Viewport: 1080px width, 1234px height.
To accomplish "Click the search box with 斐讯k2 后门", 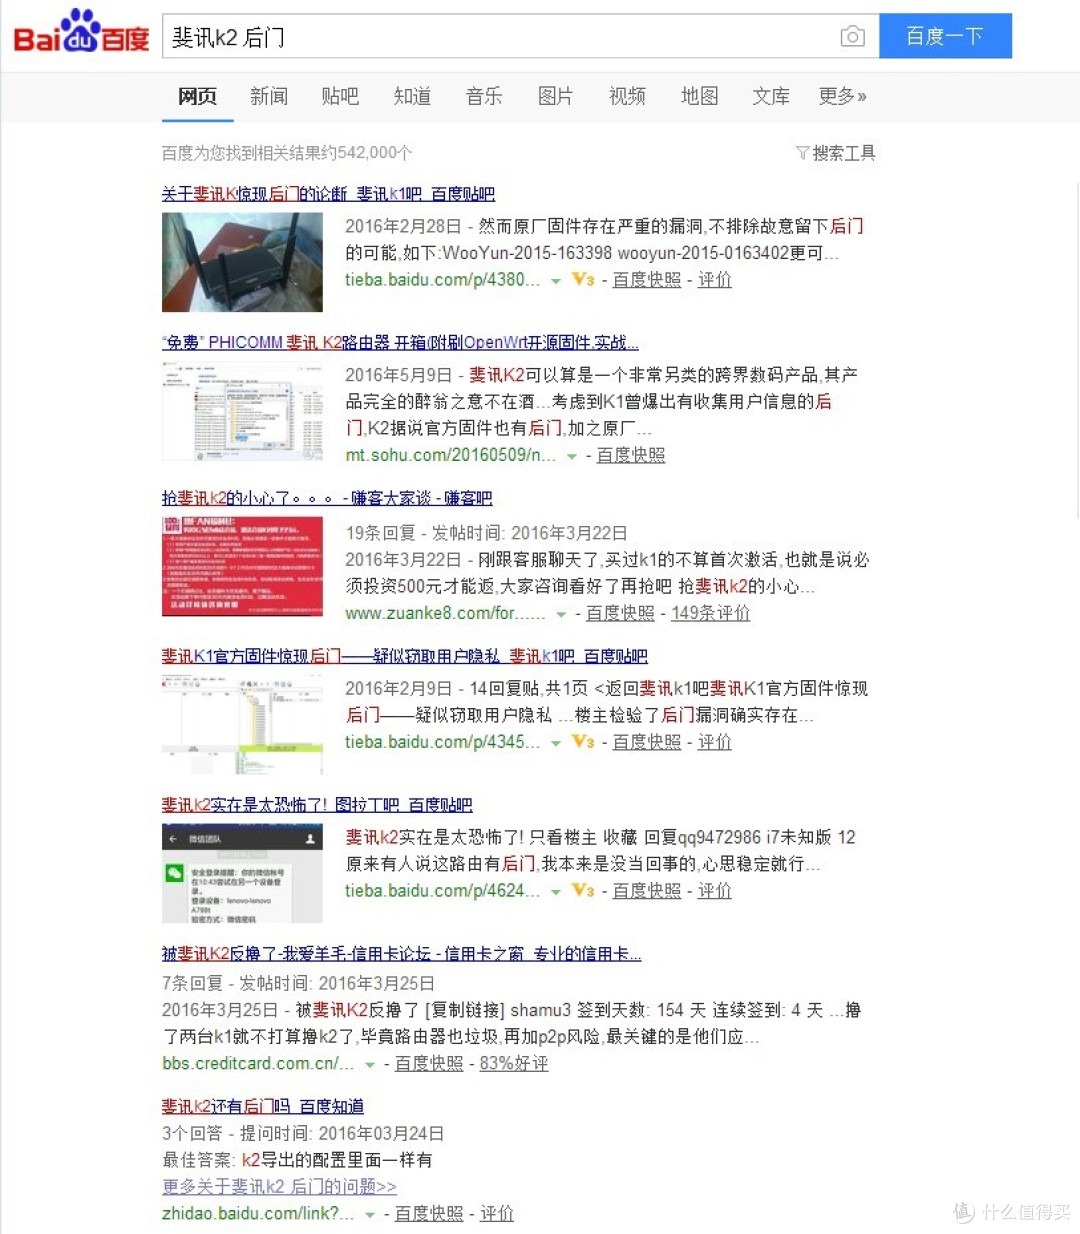I will tap(520, 36).
